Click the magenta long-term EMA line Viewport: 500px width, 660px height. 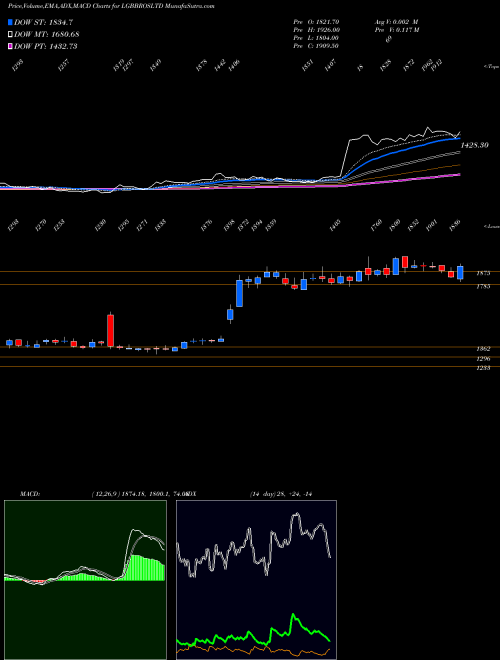click(x=404, y=180)
